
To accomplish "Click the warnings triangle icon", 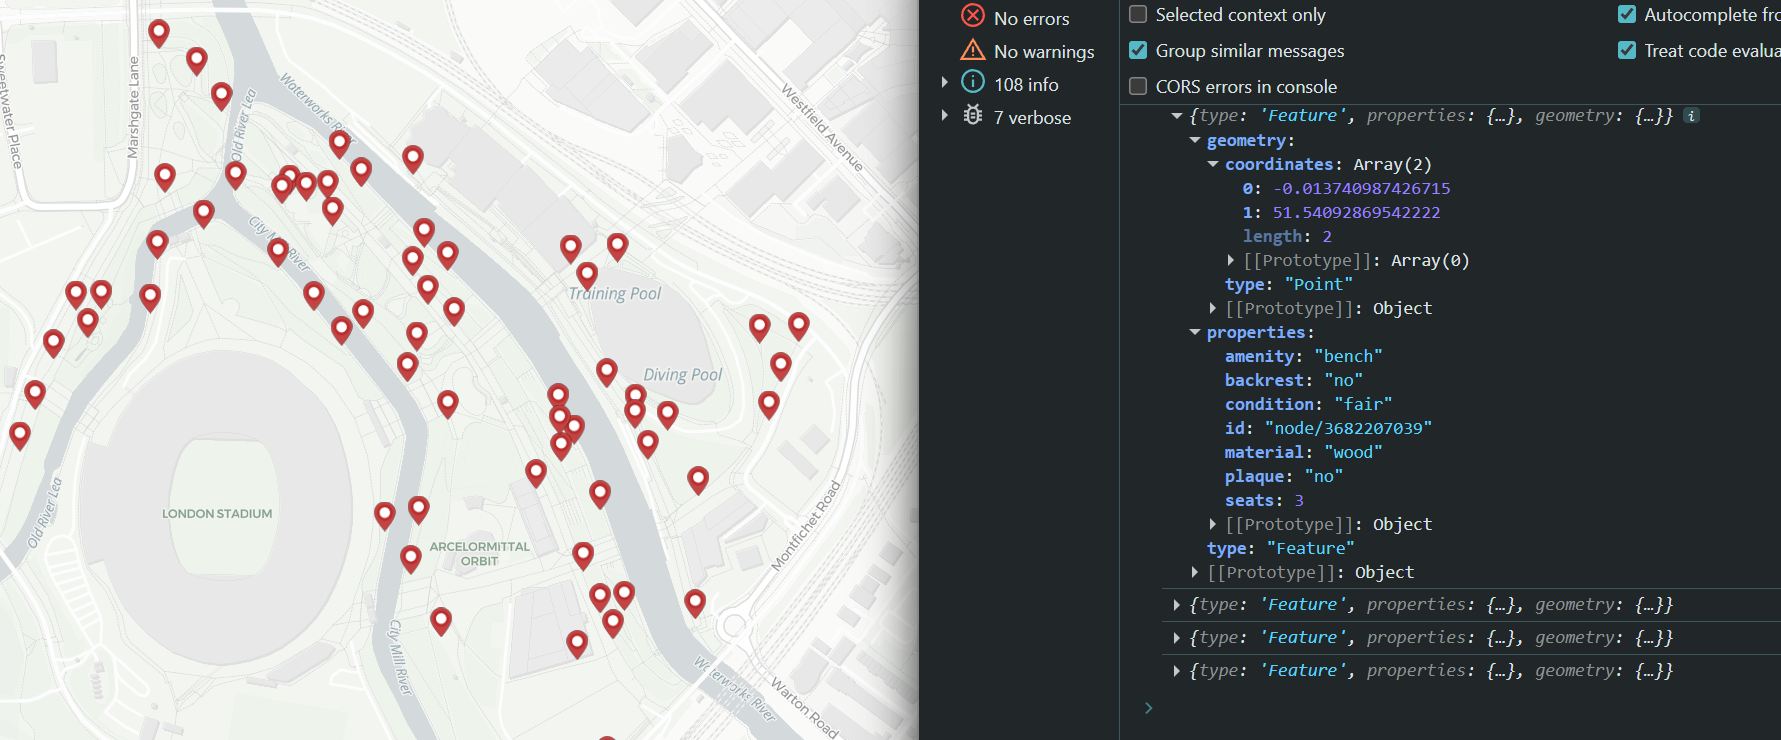I will 972,50.
